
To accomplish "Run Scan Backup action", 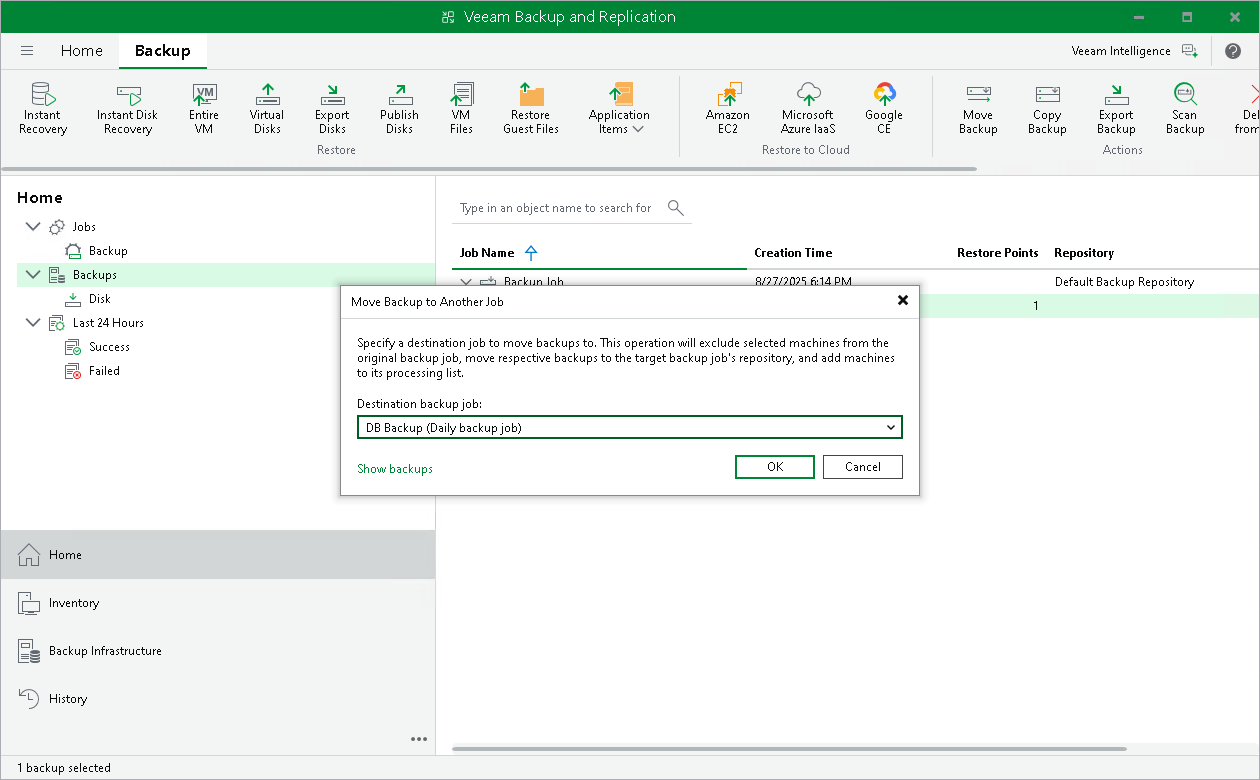I will (1185, 108).
